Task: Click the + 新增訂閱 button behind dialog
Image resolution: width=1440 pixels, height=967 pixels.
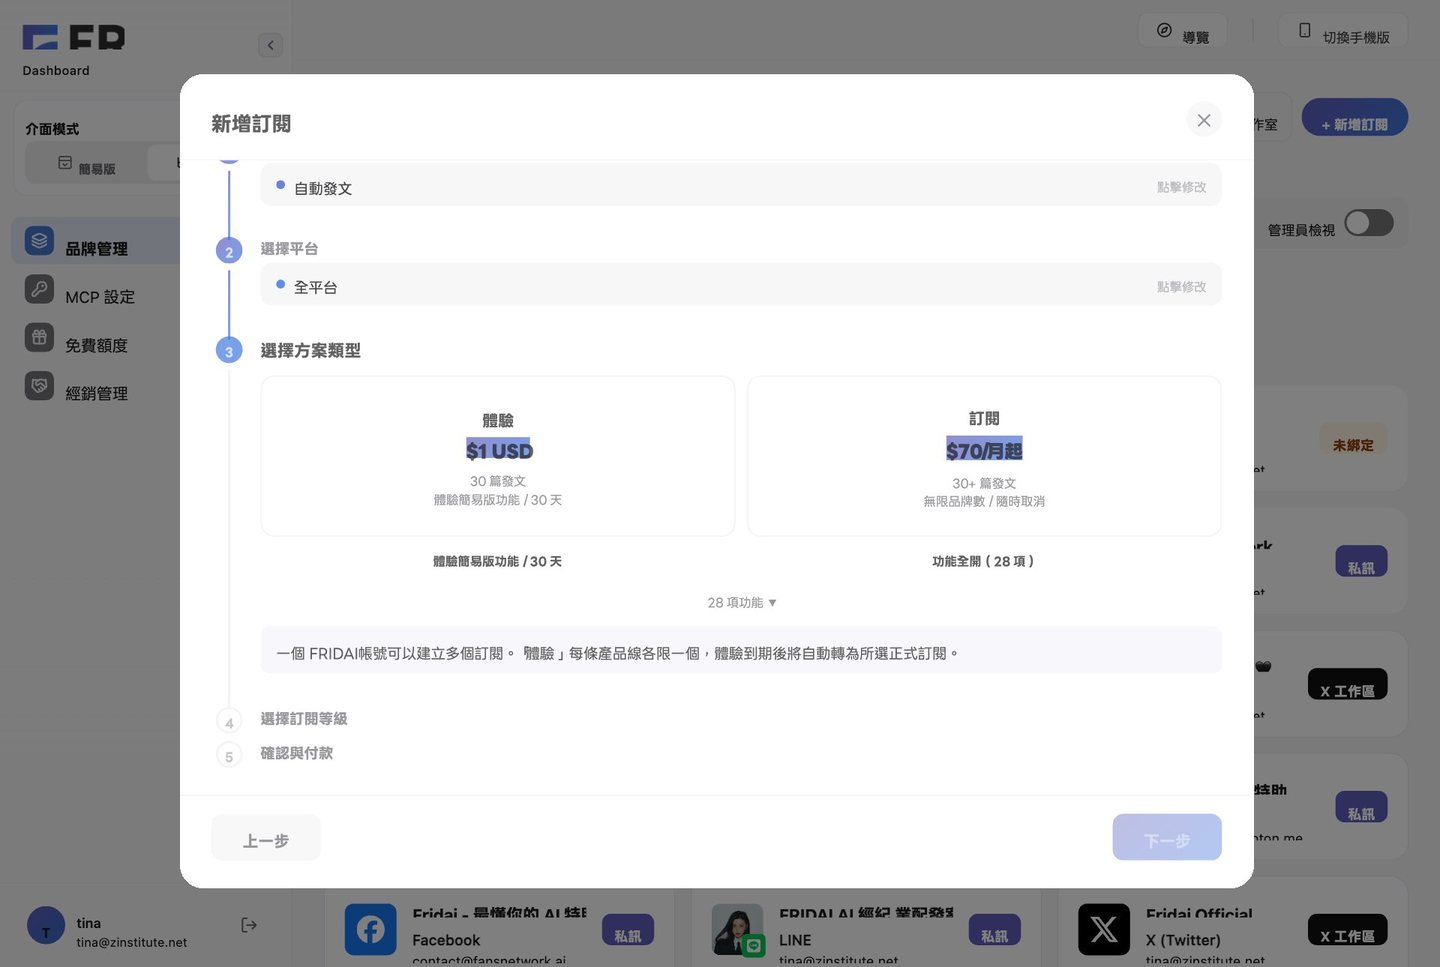Action: 1355,118
